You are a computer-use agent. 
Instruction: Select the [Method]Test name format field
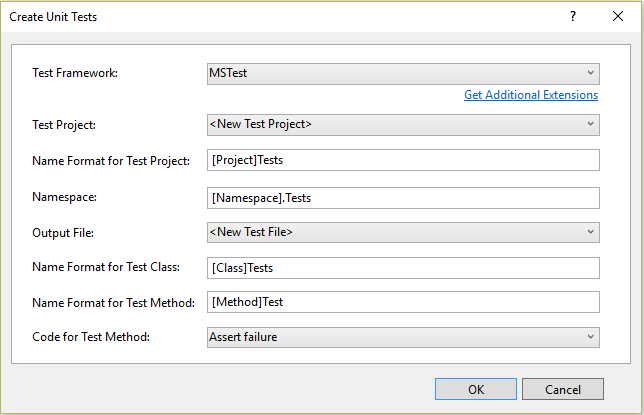click(x=402, y=302)
